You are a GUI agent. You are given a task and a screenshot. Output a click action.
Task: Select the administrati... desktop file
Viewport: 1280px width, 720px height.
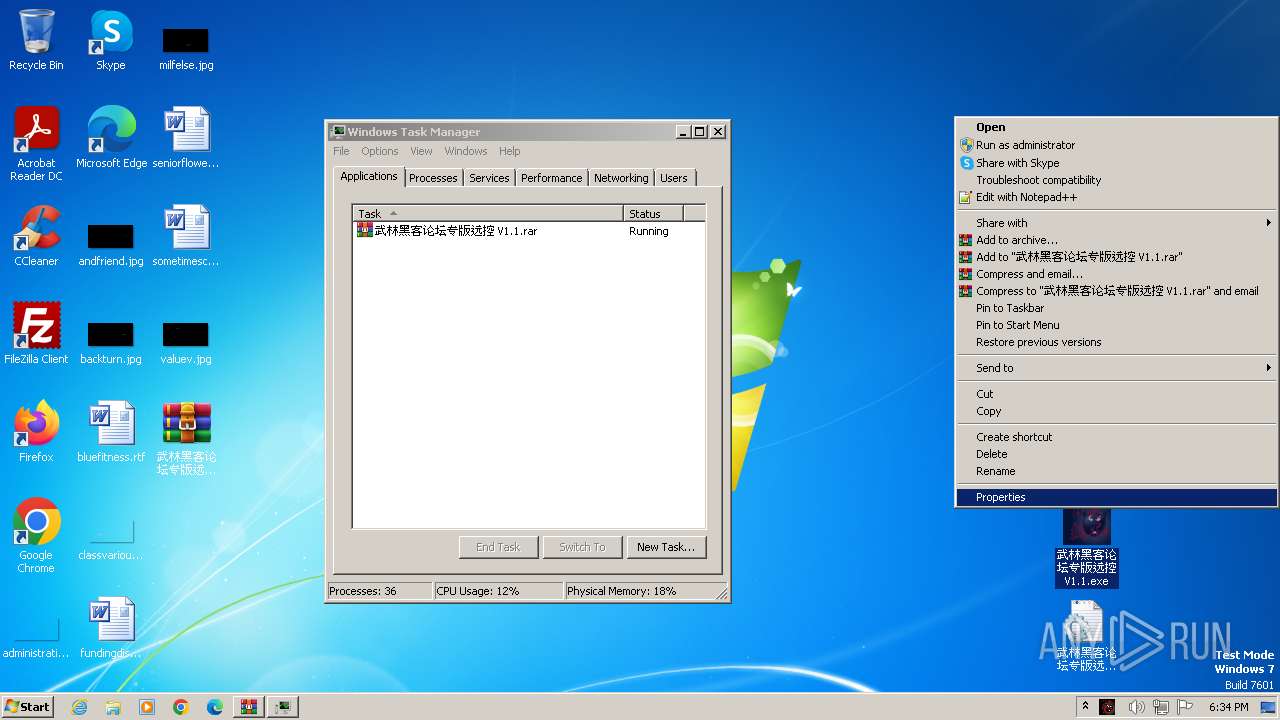(x=36, y=638)
